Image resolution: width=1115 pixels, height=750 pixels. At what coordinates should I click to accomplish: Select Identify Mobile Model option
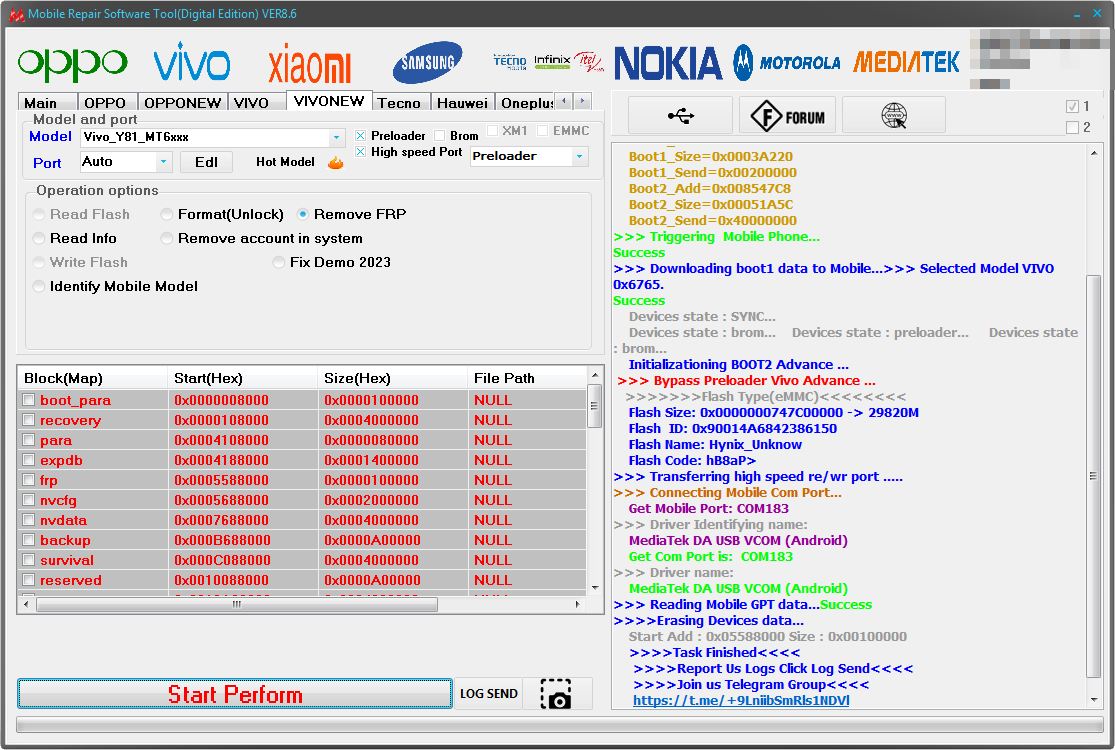[39, 286]
